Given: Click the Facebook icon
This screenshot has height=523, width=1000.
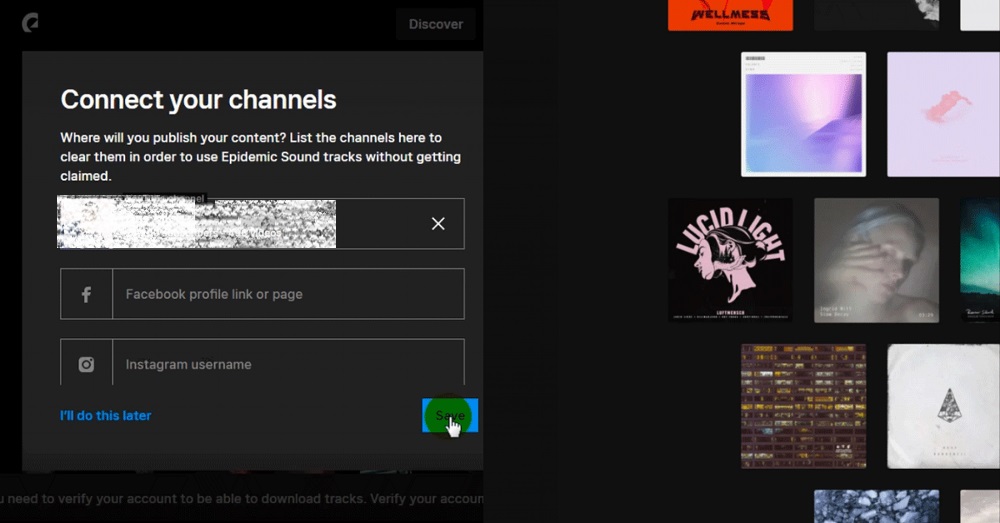Looking at the screenshot, I should click(x=87, y=294).
